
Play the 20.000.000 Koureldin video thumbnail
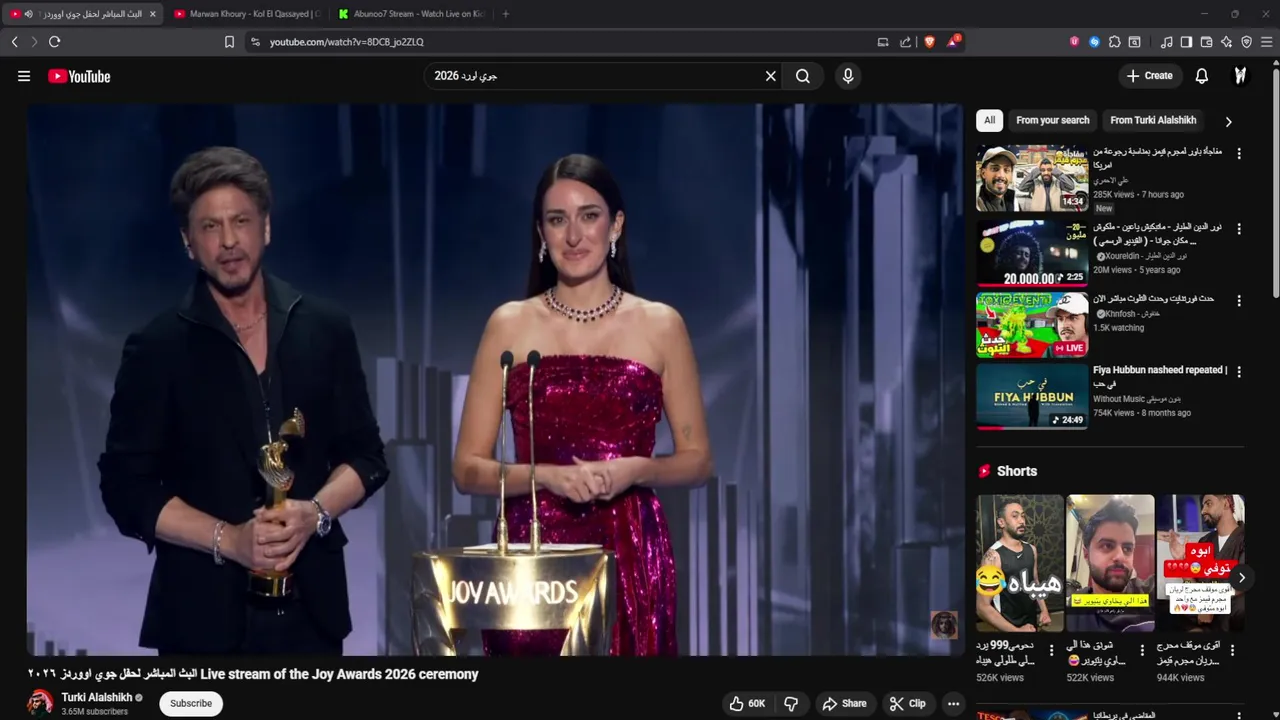point(1032,253)
